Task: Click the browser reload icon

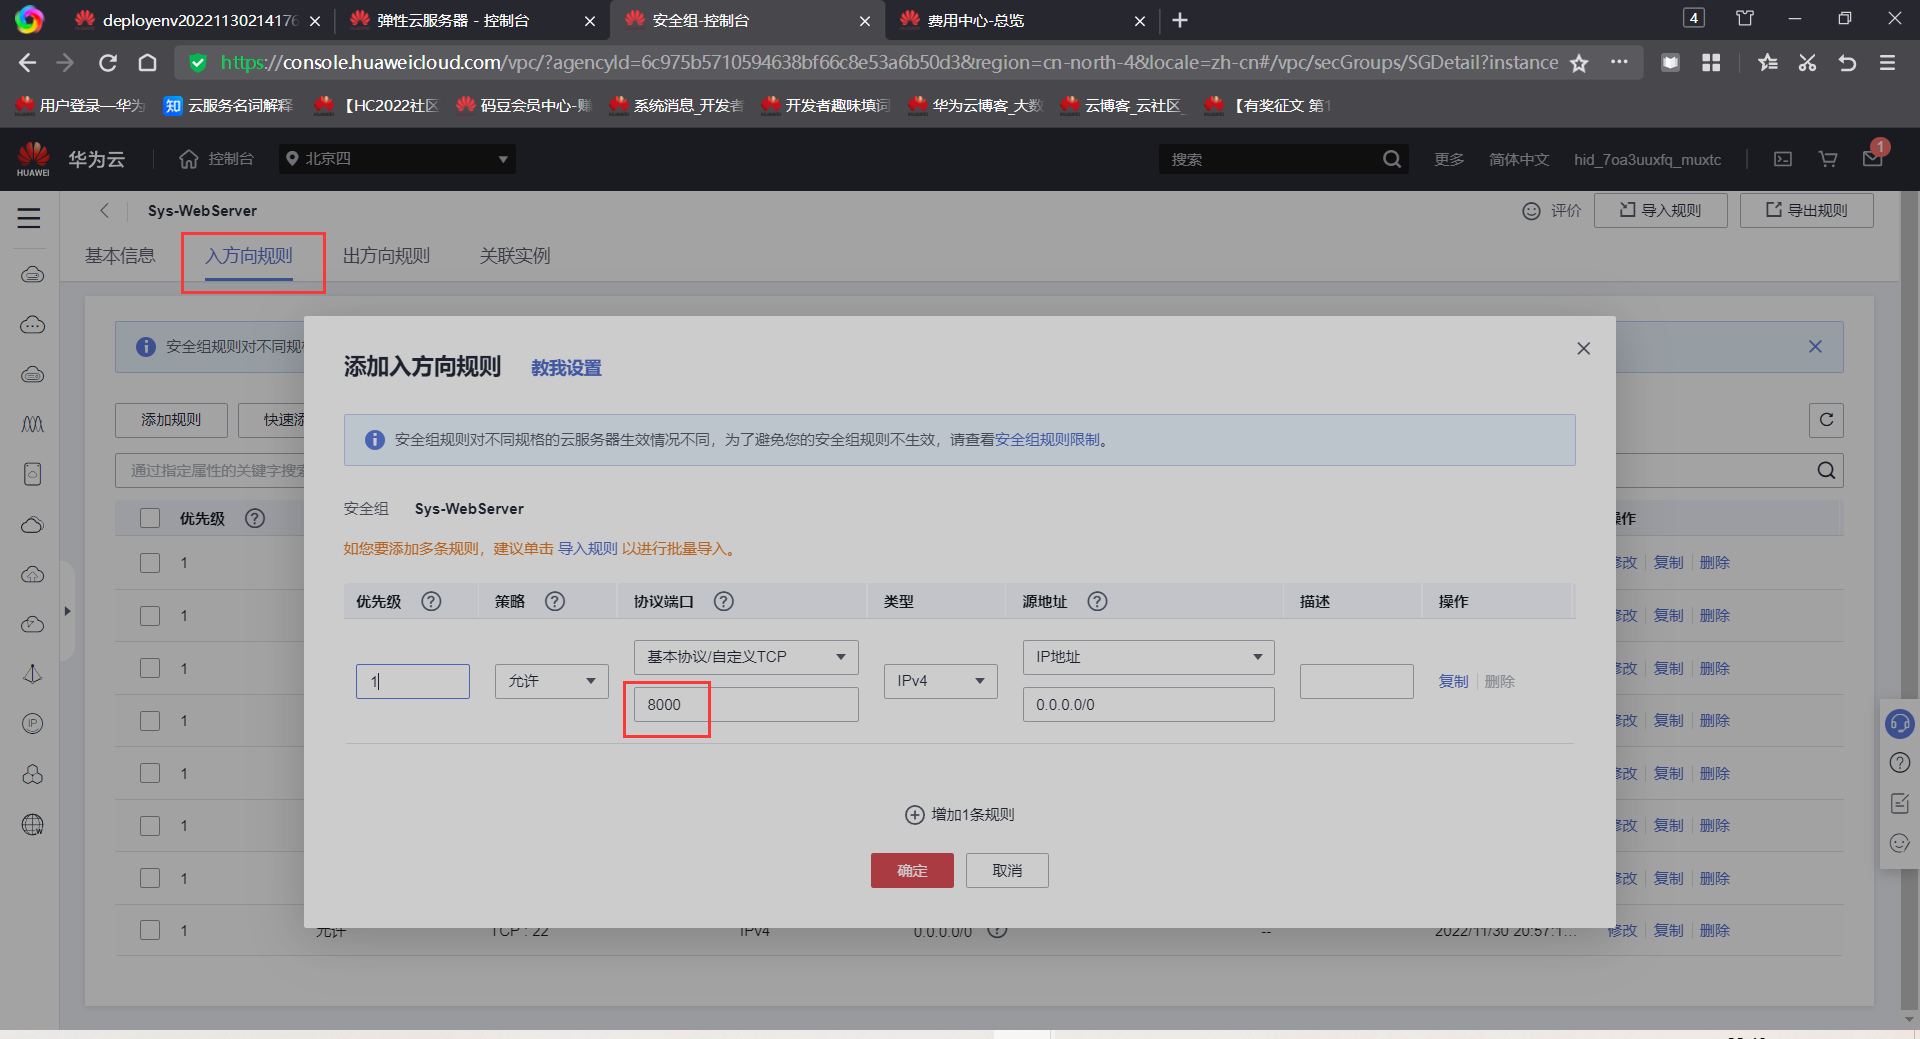Action: 108,63
